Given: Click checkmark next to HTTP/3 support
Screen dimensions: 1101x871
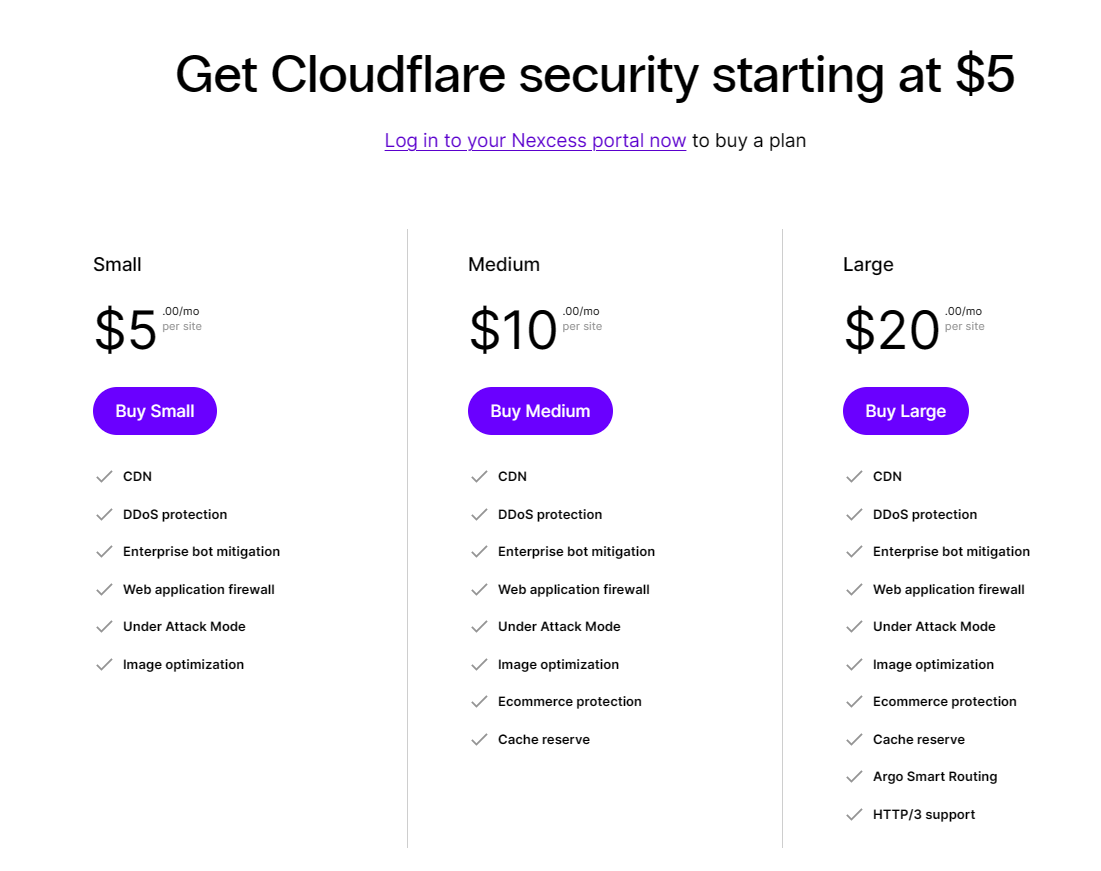Looking at the screenshot, I should (x=854, y=815).
